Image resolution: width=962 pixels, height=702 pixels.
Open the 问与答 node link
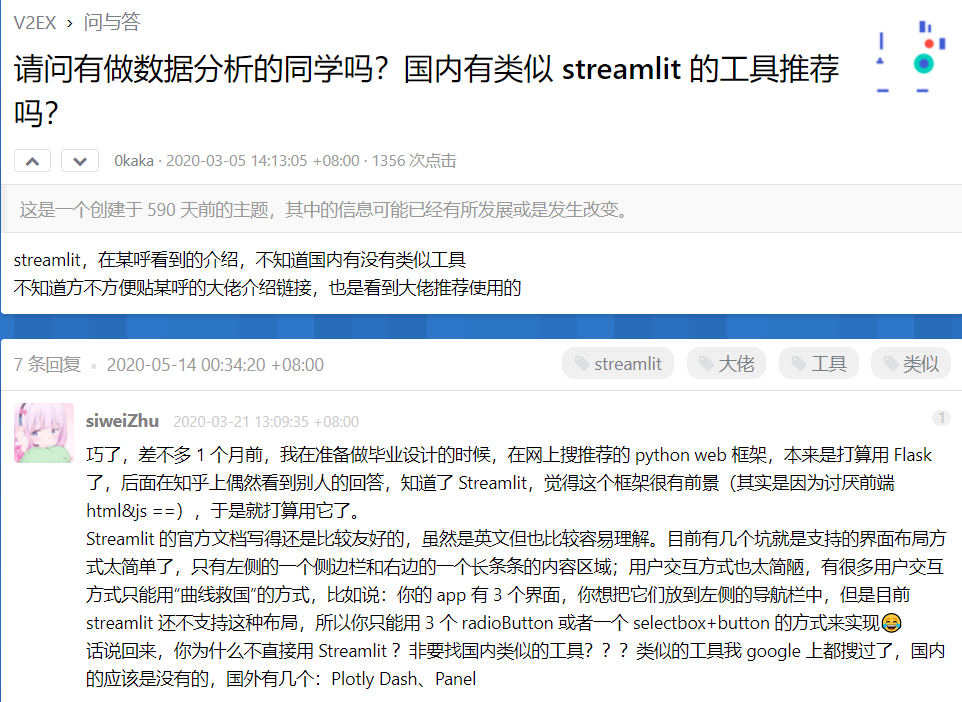click(112, 22)
